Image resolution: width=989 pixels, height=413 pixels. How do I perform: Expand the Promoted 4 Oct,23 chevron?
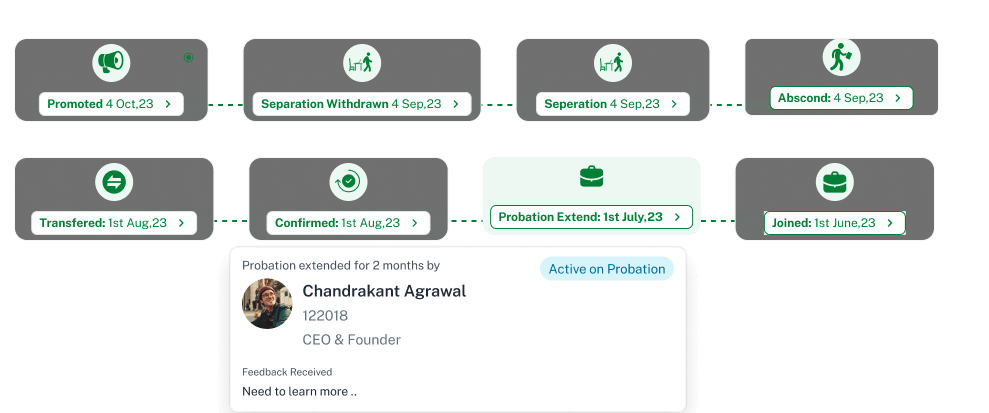[x=168, y=104]
